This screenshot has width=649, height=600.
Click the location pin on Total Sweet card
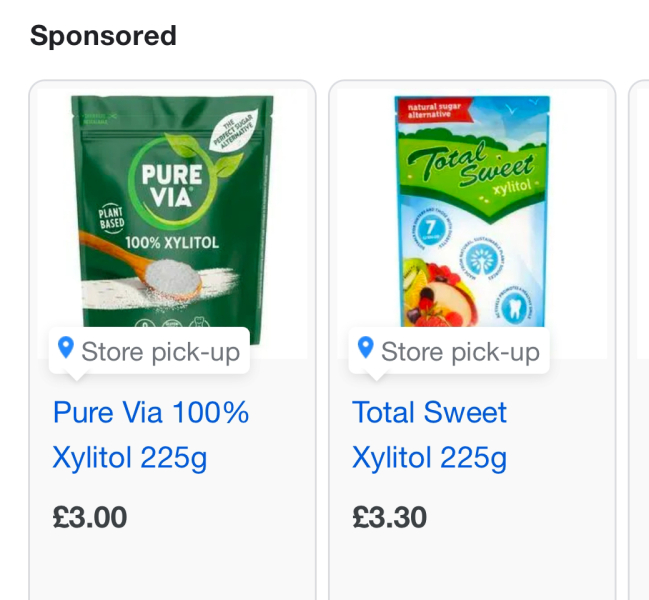[366, 348]
